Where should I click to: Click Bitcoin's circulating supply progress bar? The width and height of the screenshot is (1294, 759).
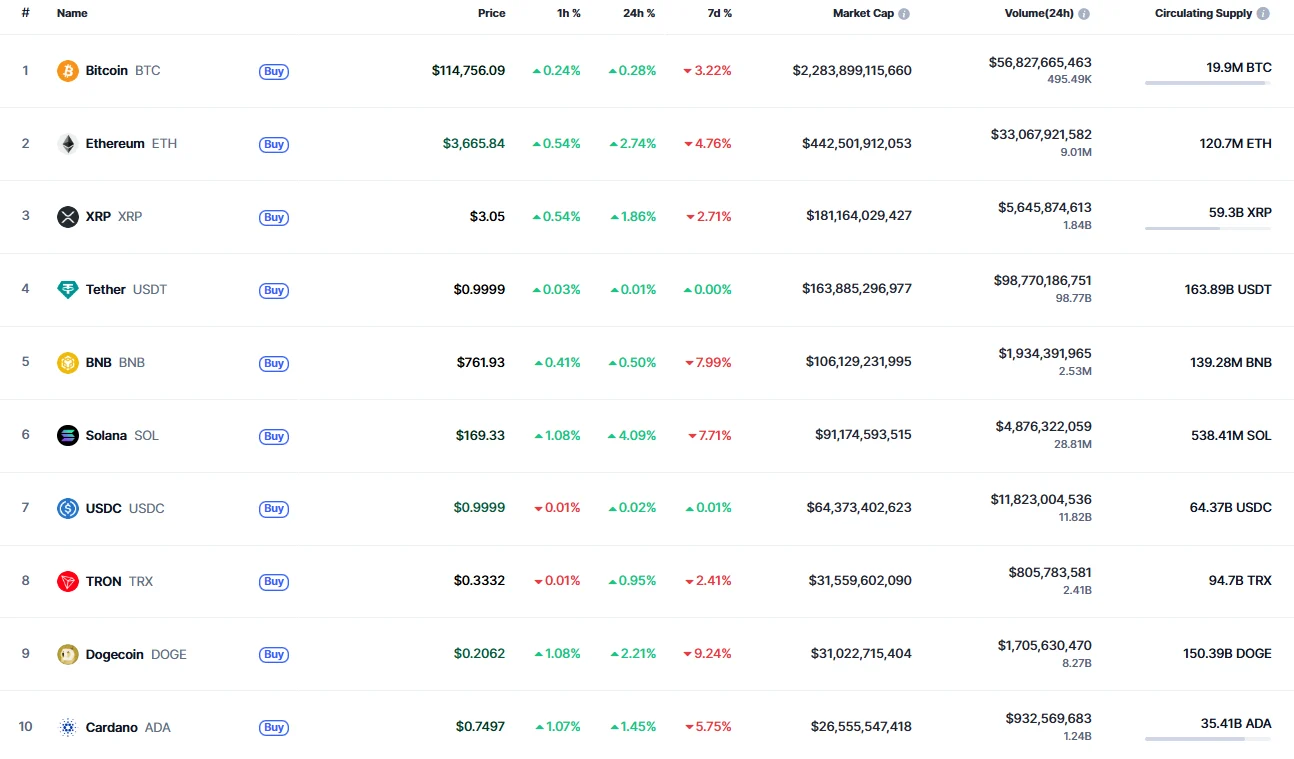pyautogui.click(x=1207, y=83)
